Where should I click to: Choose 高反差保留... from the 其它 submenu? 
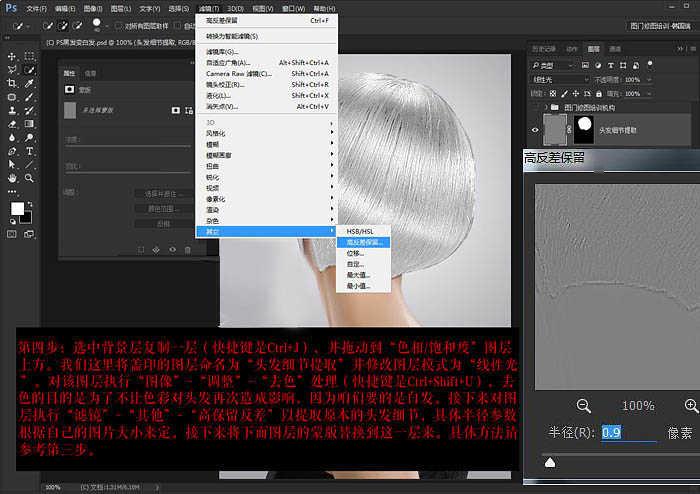366,242
